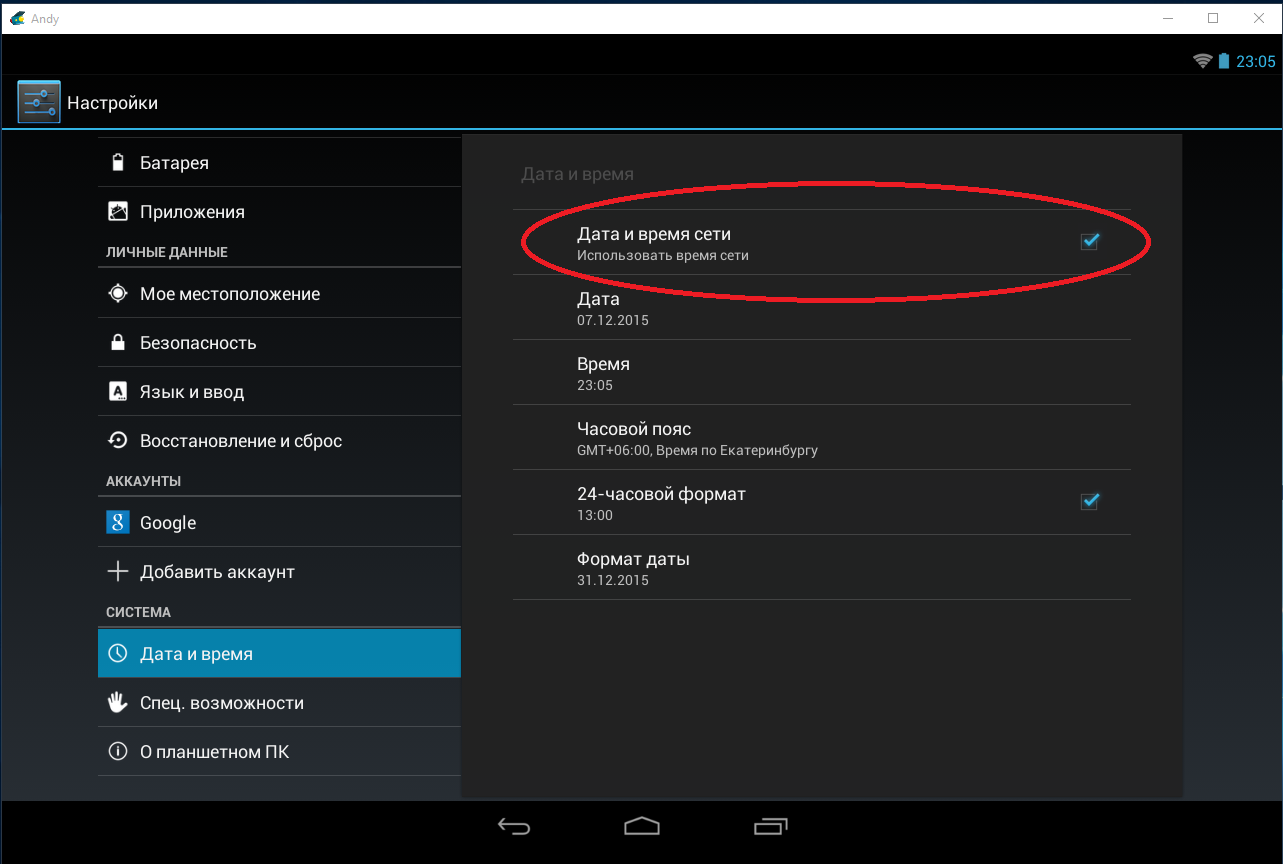Viewport: 1283px width, 864px height.
Task: Click the Wi-Fi status icon
Action: pyautogui.click(x=1202, y=61)
